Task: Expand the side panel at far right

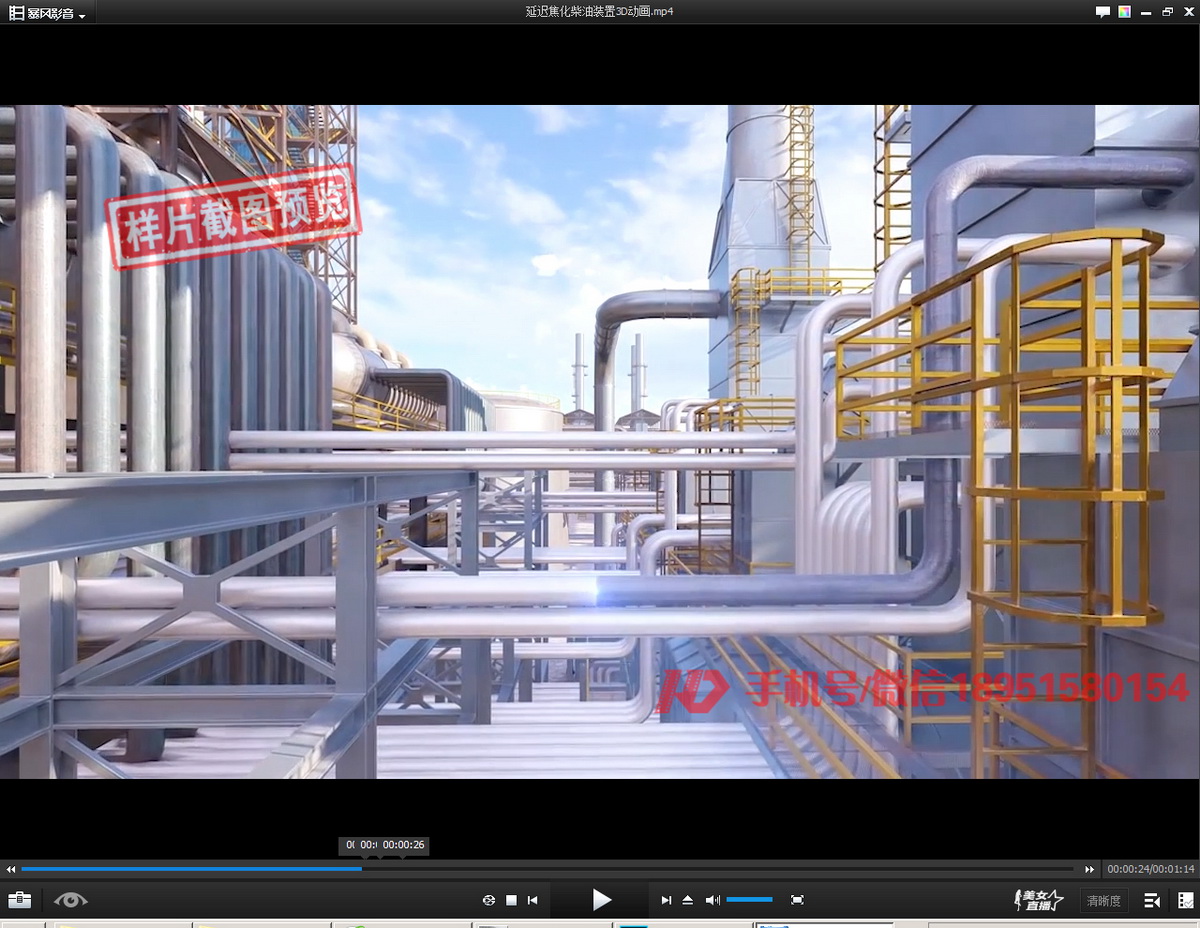Action: coord(1185,900)
